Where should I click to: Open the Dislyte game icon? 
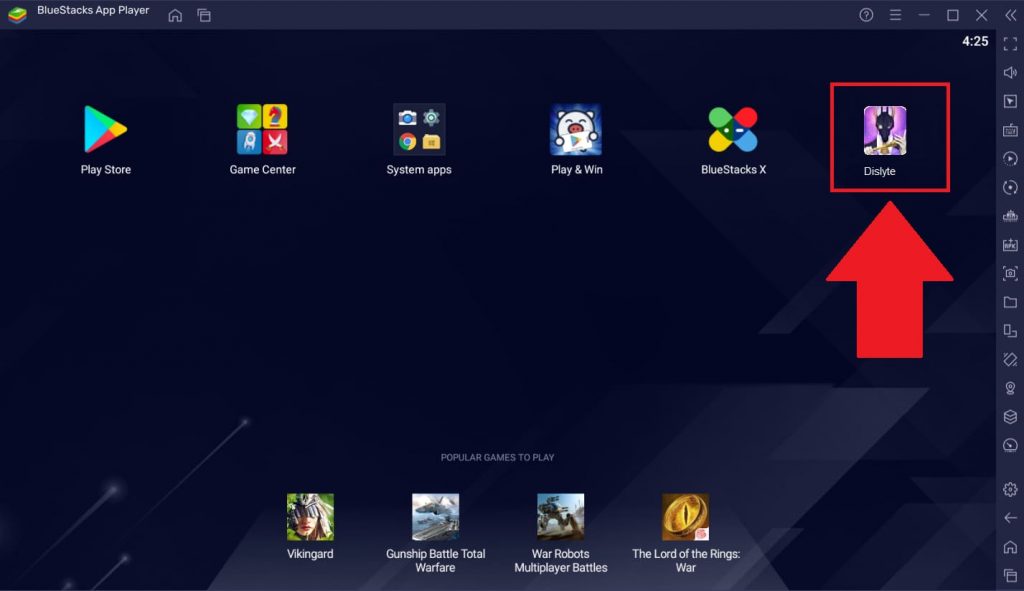click(884, 131)
